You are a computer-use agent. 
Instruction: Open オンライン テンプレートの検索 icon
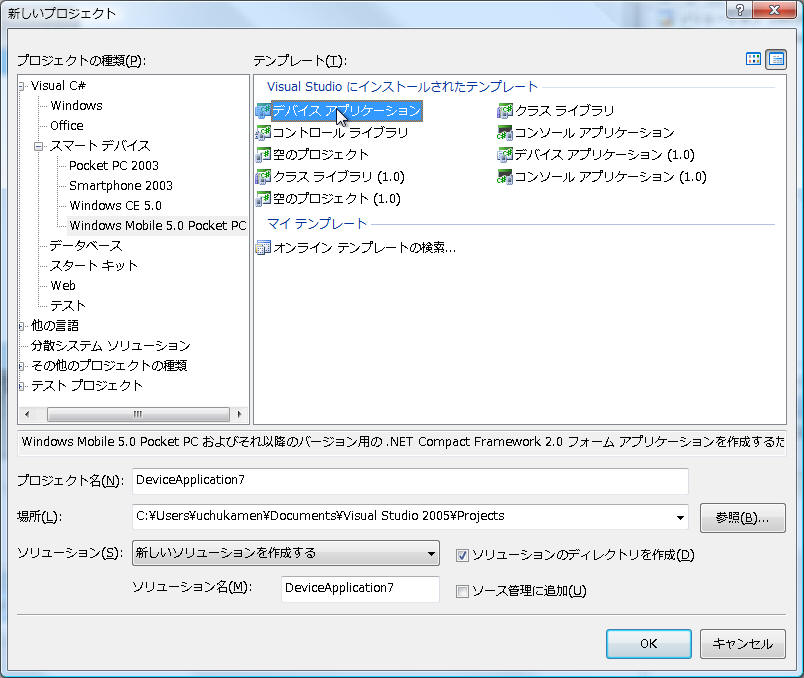pos(263,248)
